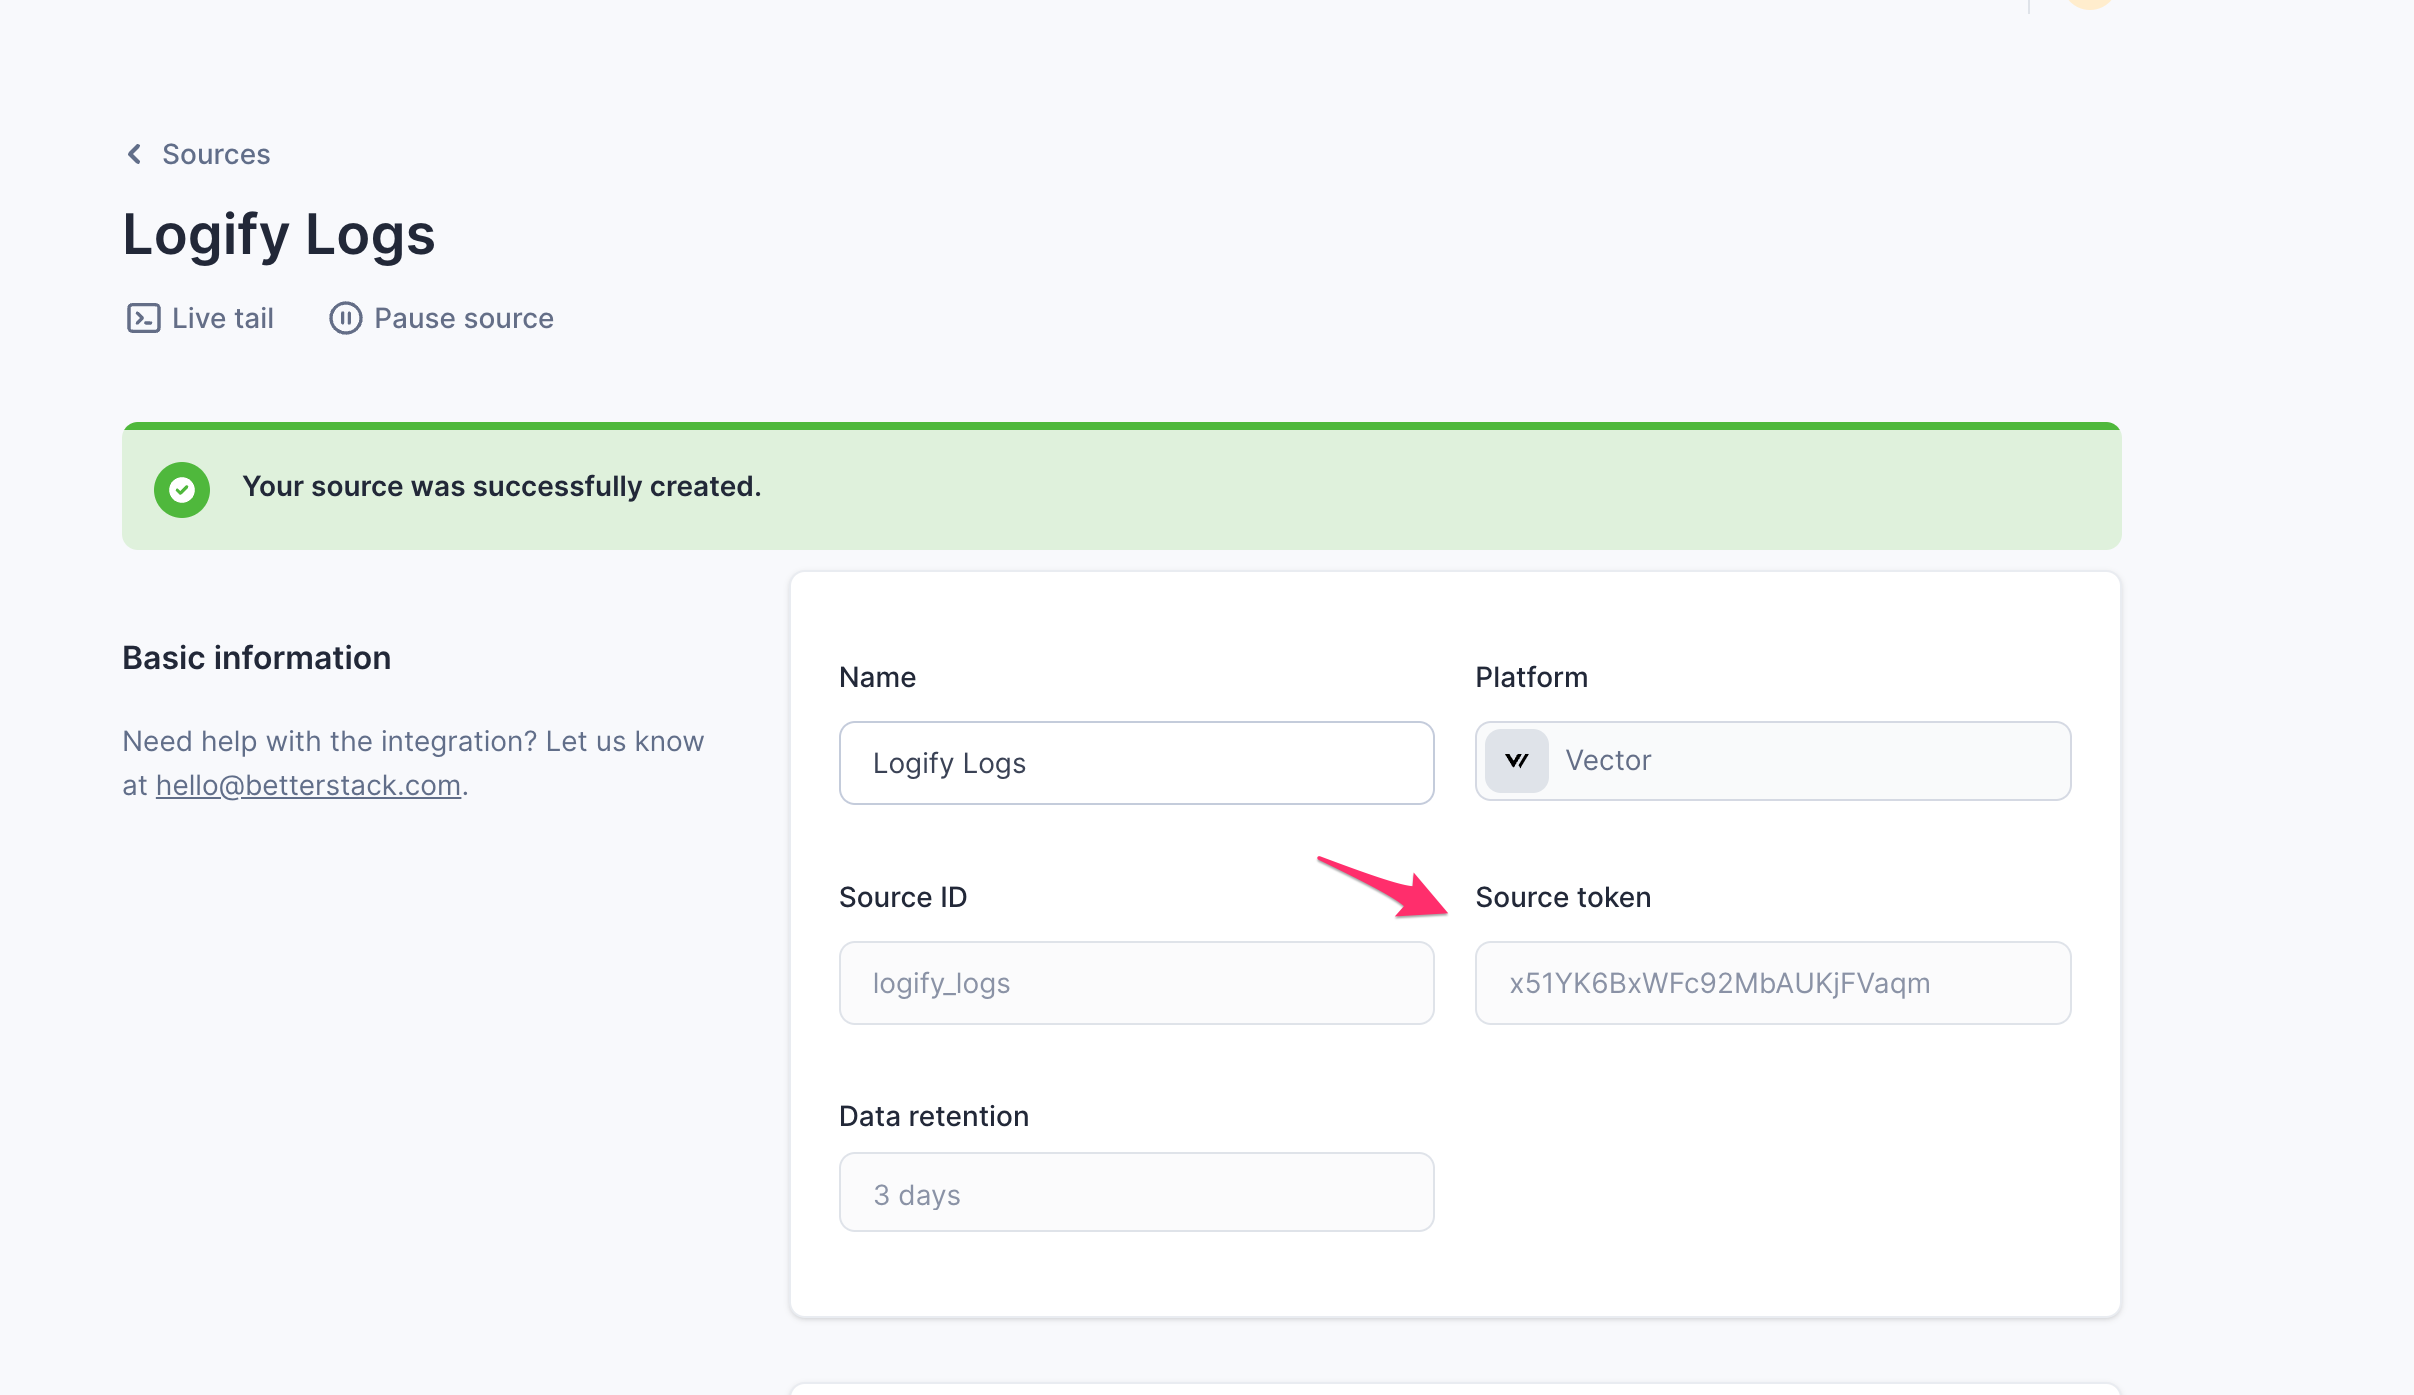Click the back chevron icon beside Sources

click(x=134, y=154)
